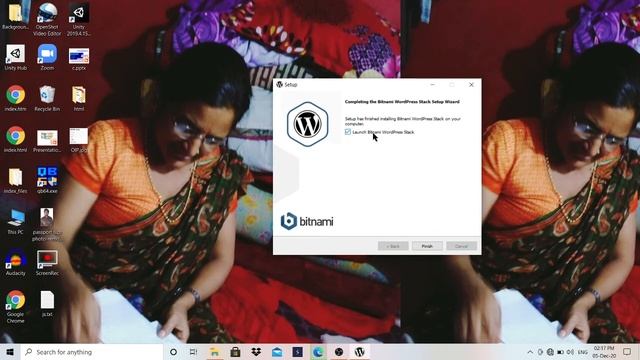The width and height of the screenshot is (640, 360).
Task: Click the Cancel button in Setup
Action: coord(461,246)
